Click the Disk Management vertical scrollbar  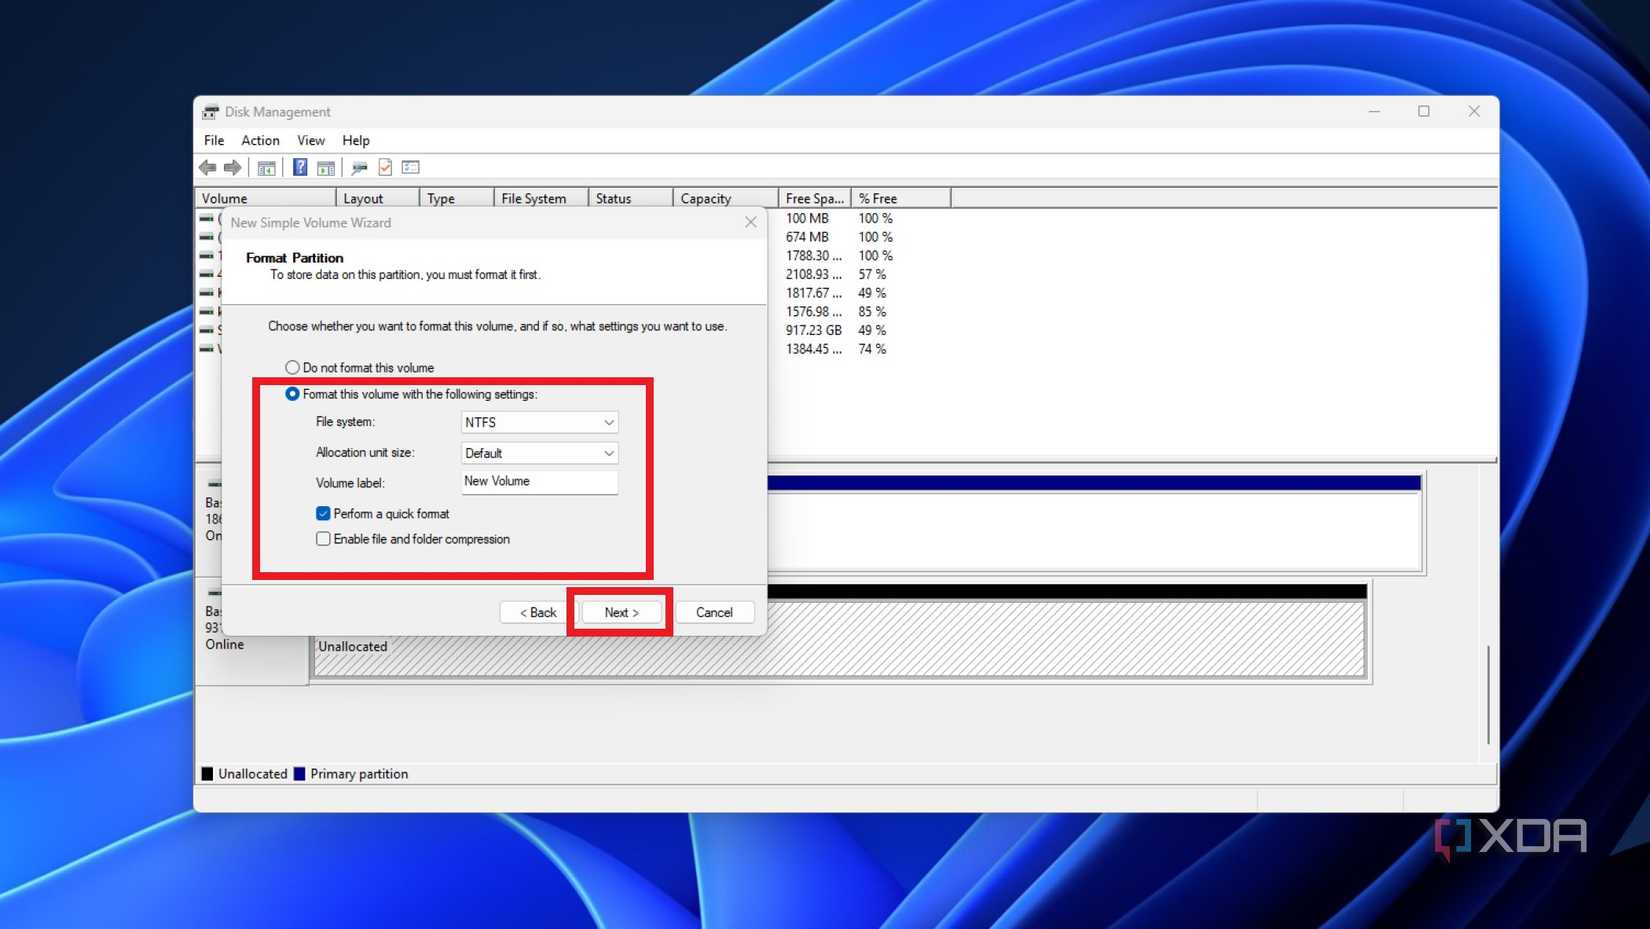coord(1488,695)
